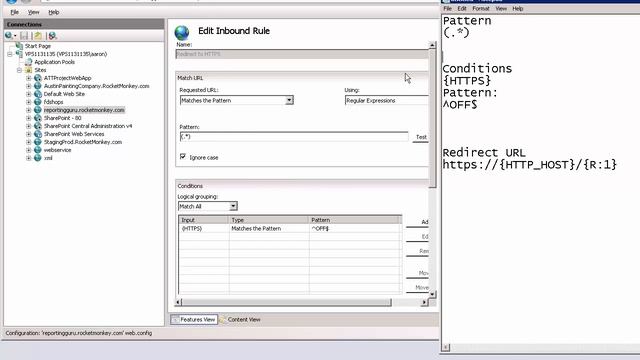Open the Using Regular Expressions dropdown
The image size is (640, 360).
(387, 100)
